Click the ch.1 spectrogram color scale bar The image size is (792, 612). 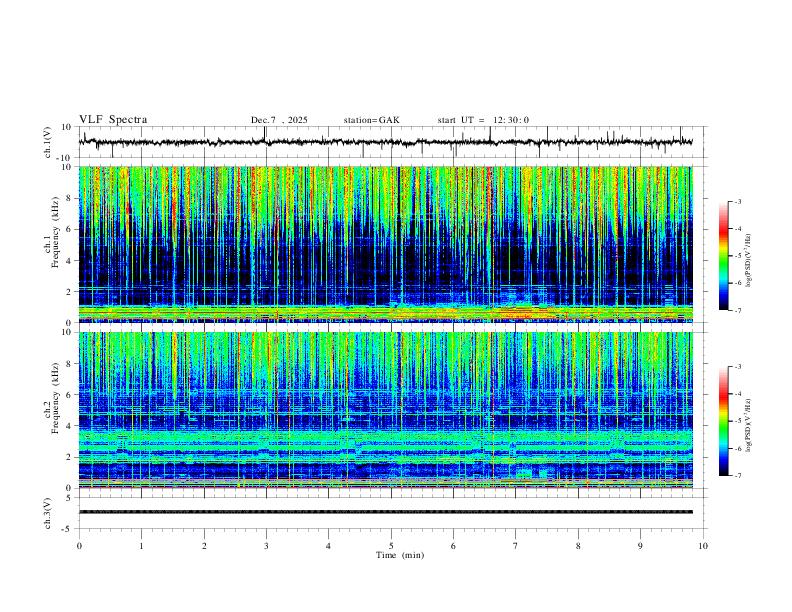click(x=724, y=256)
